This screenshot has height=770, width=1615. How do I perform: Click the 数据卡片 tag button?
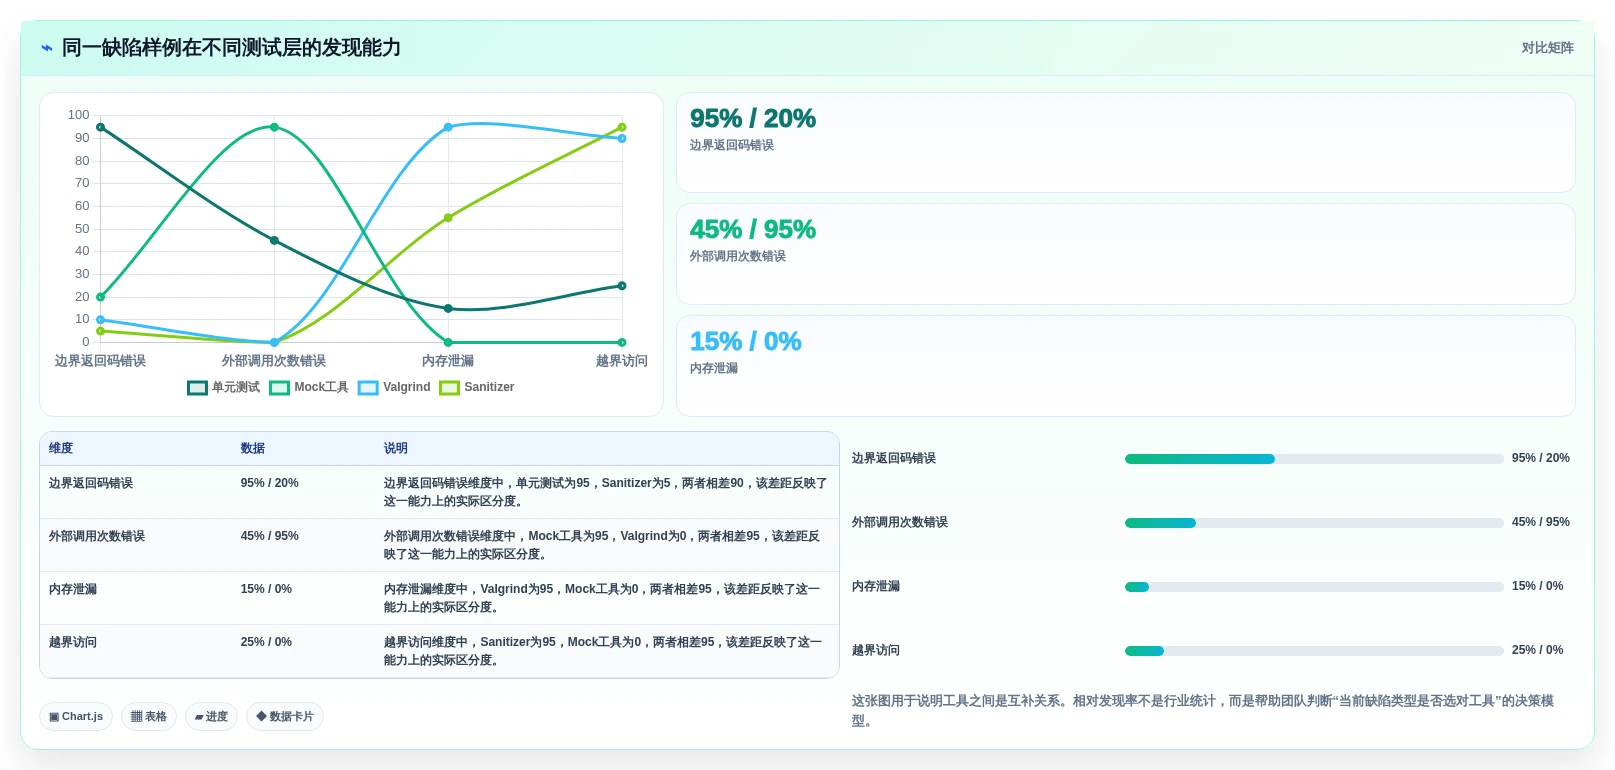tap(285, 717)
